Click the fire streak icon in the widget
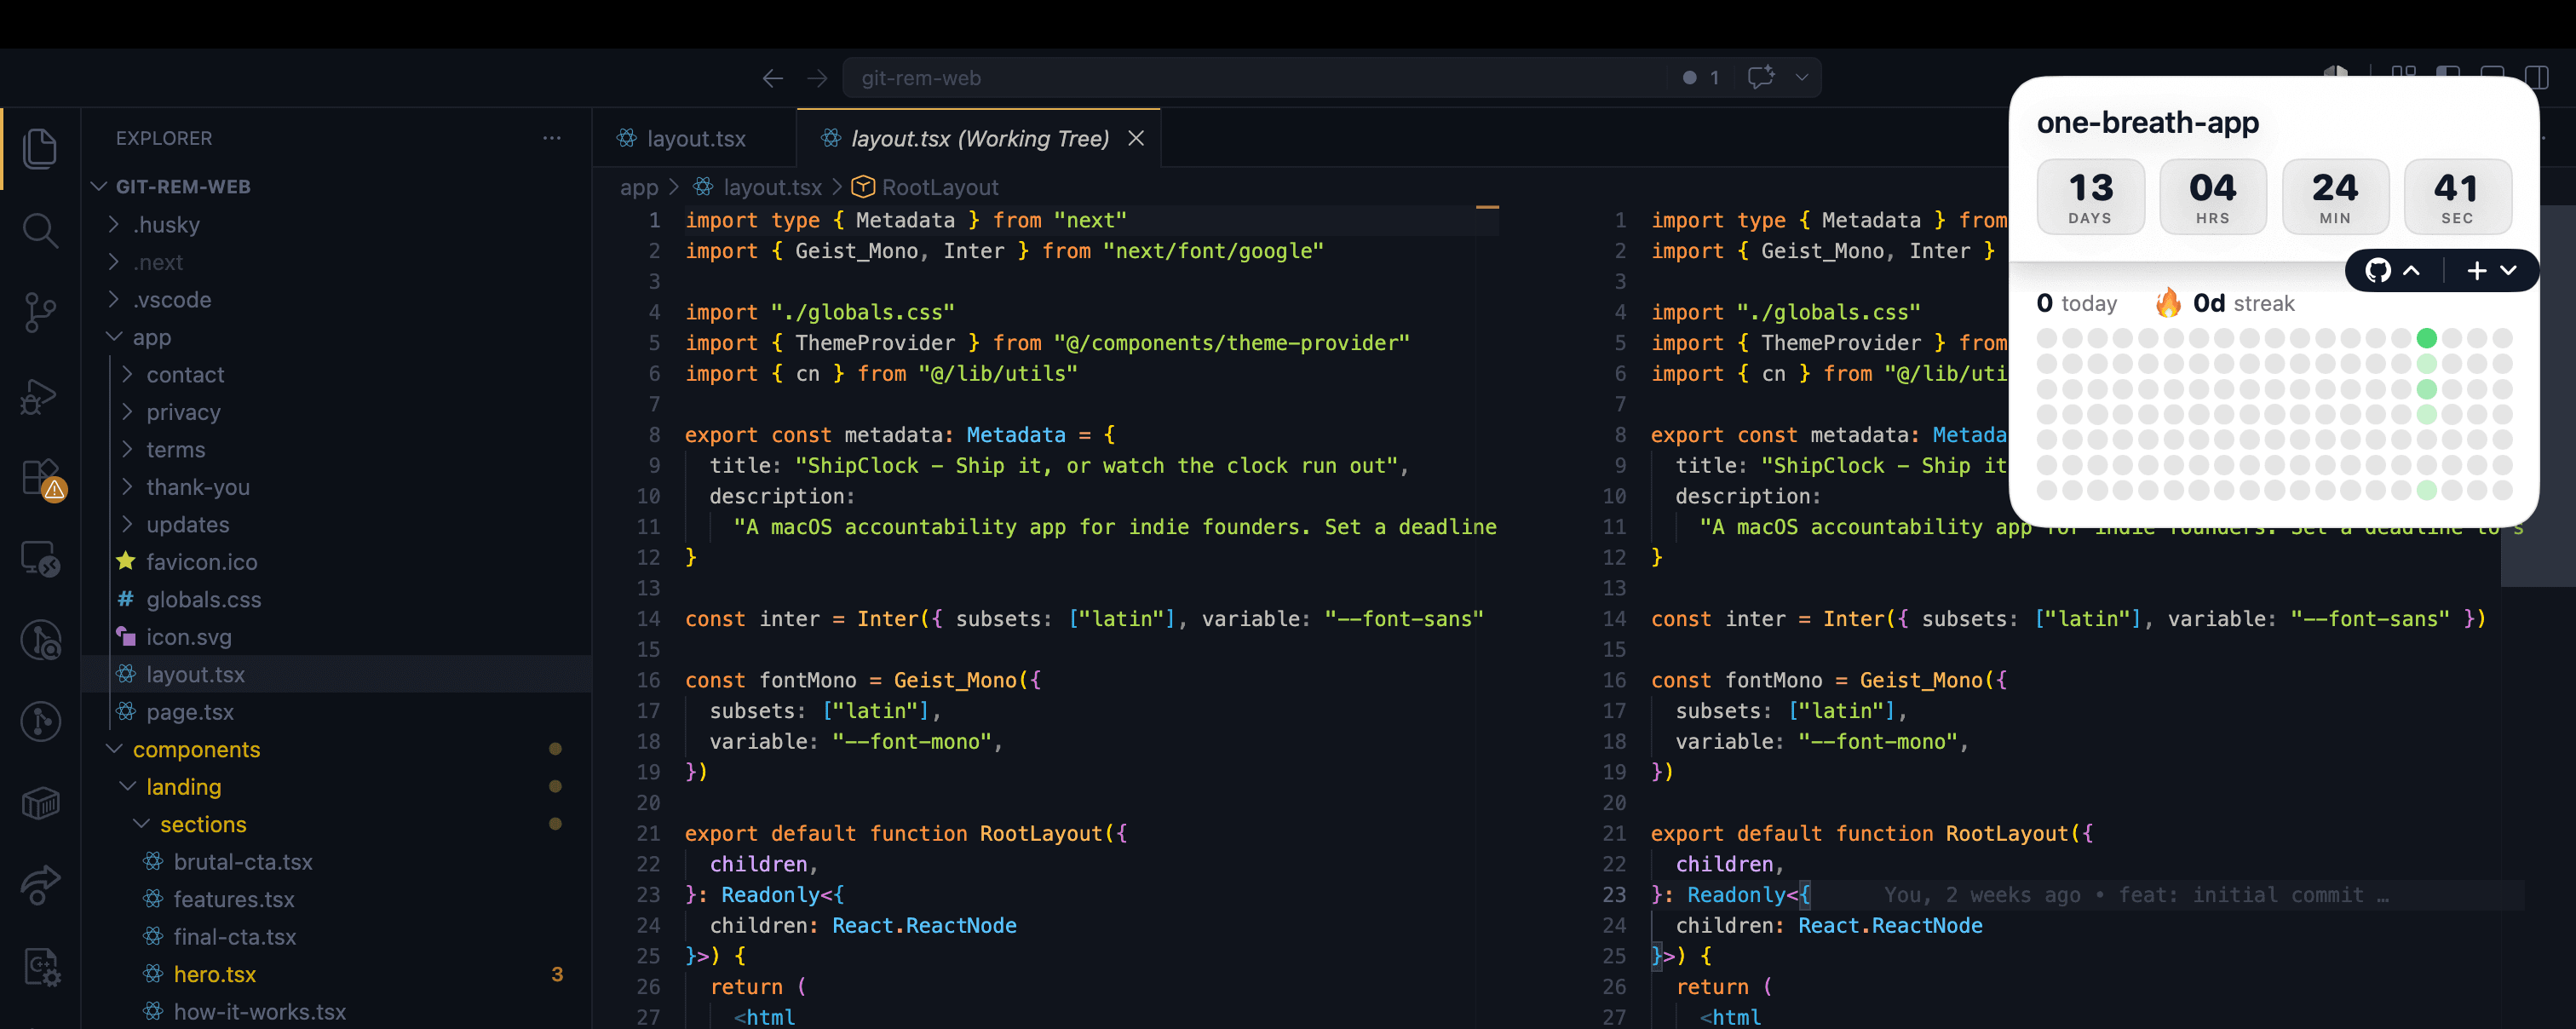2576x1029 pixels. pos(2168,302)
